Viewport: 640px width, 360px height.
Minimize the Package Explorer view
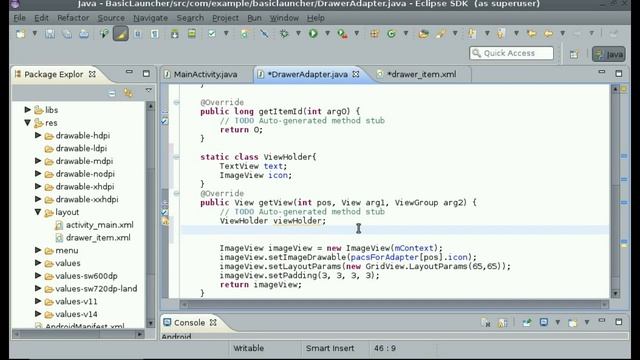129,72
